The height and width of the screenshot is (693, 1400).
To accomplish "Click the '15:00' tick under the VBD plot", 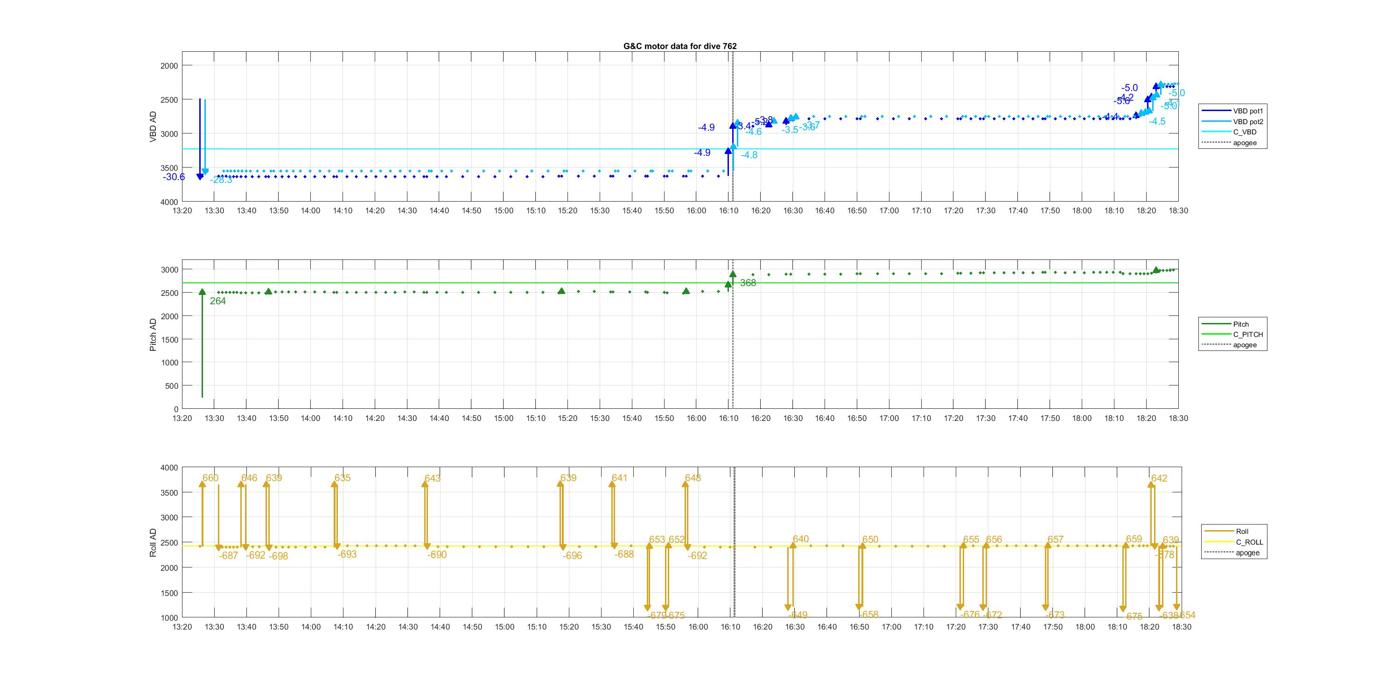I will coord(503,211).
